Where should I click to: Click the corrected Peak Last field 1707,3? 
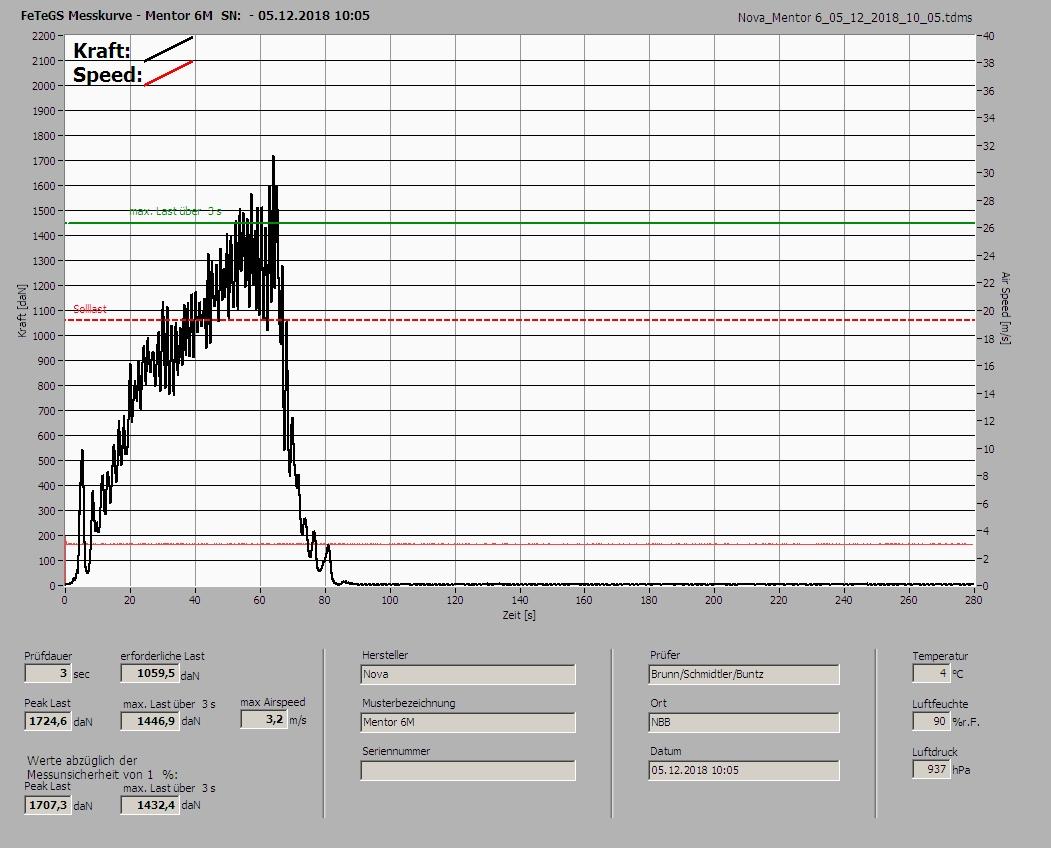pyautogui.click(x=48, y=805)
